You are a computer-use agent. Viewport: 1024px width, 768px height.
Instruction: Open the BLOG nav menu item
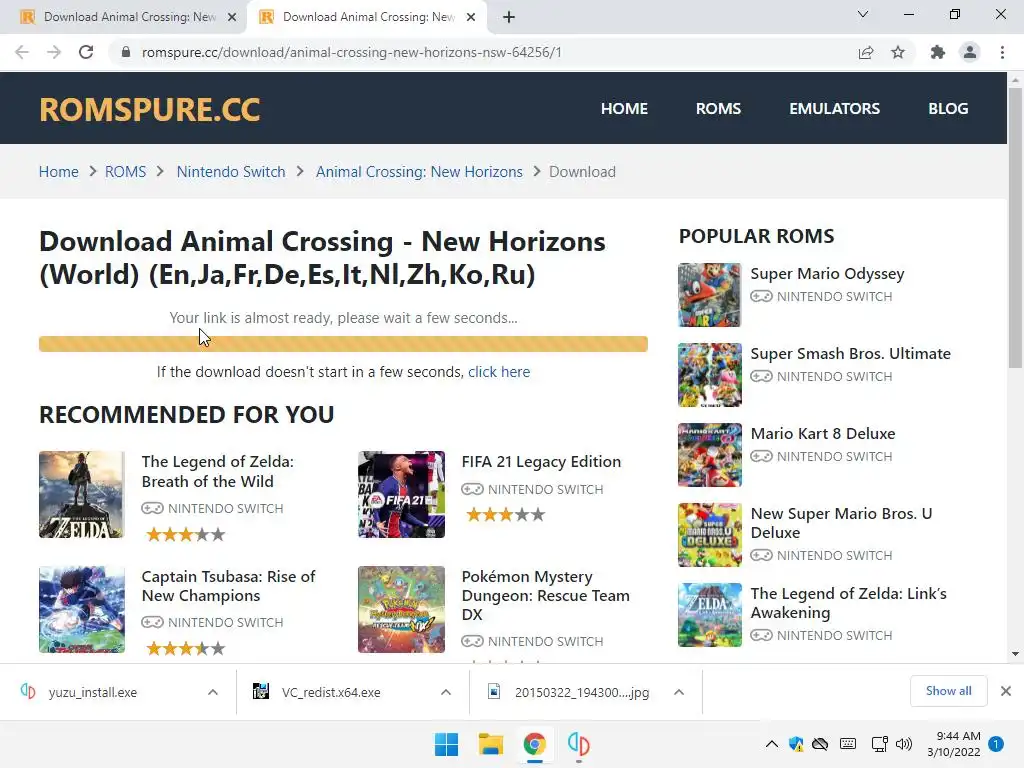[948, 108]
